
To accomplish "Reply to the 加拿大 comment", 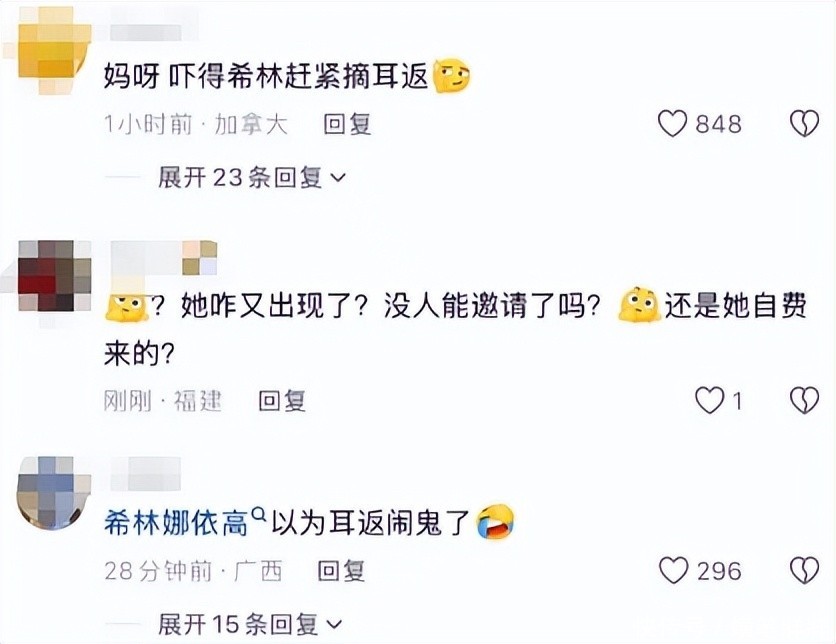I will pos(347,124).
